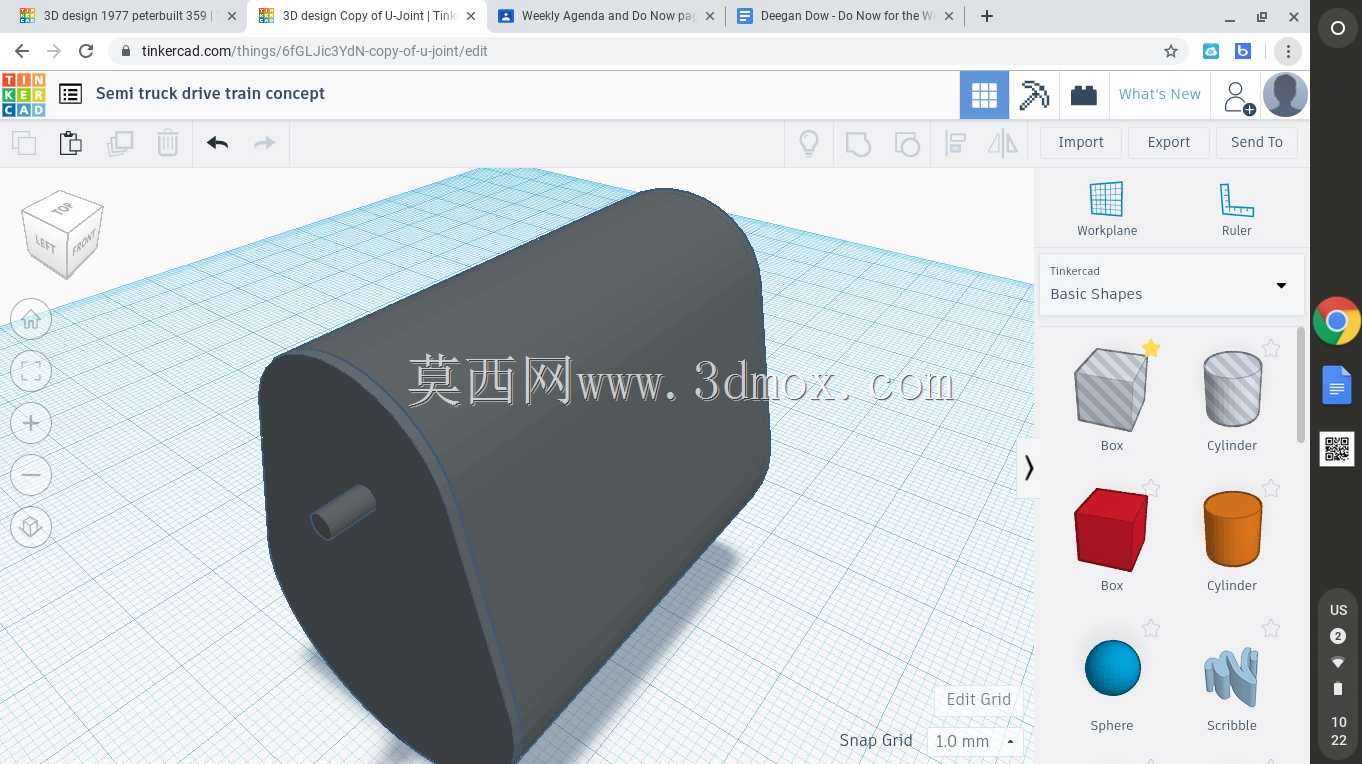Switch to 3D design grid view

984,95
